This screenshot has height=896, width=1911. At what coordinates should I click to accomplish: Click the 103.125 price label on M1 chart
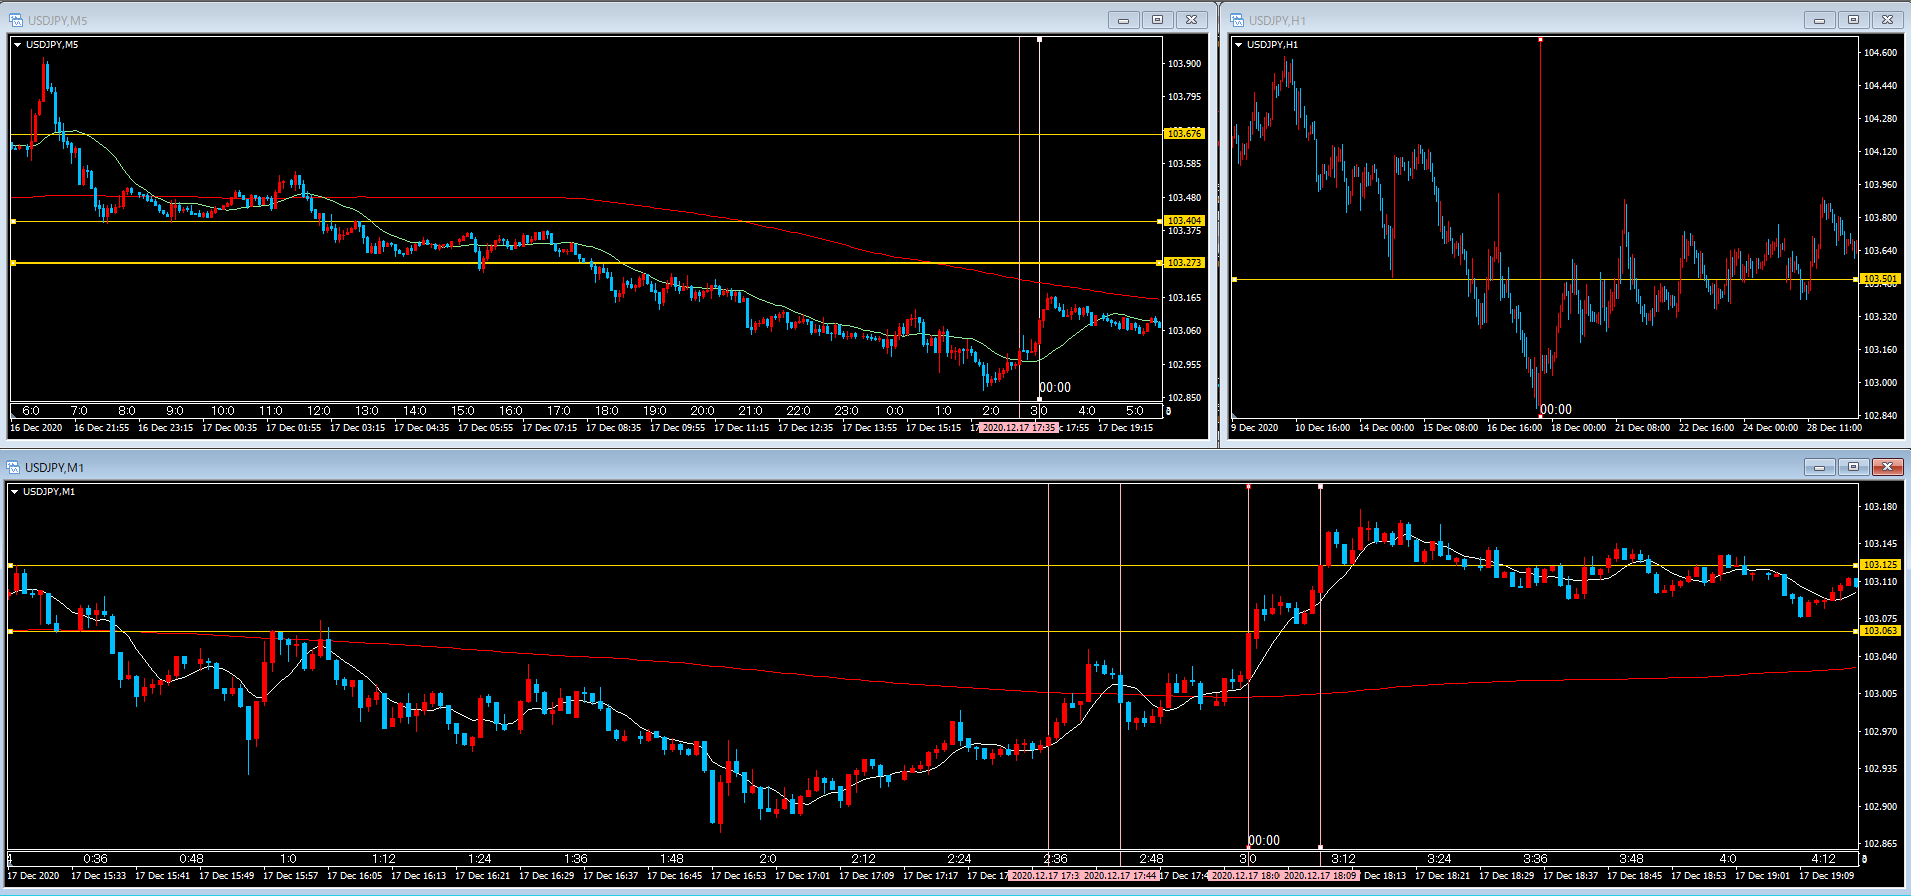(x=1880, y=565)
